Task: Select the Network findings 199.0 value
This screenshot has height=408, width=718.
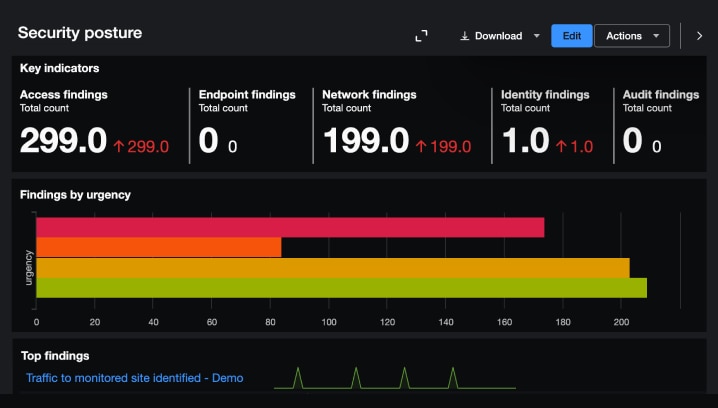Action: [365, 142]
